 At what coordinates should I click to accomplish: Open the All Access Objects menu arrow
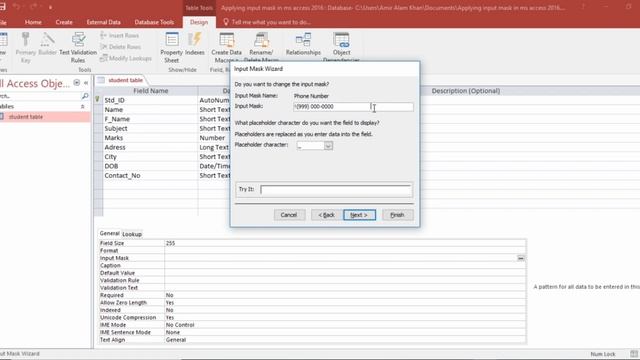click(x=77, y=83)
